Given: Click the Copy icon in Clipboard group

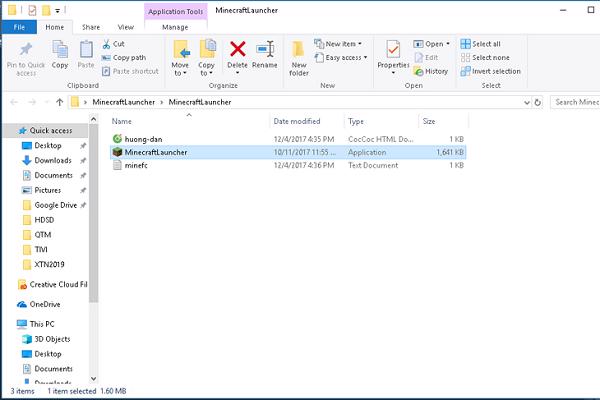Looking at the screenshot, I should coord(60,50).
